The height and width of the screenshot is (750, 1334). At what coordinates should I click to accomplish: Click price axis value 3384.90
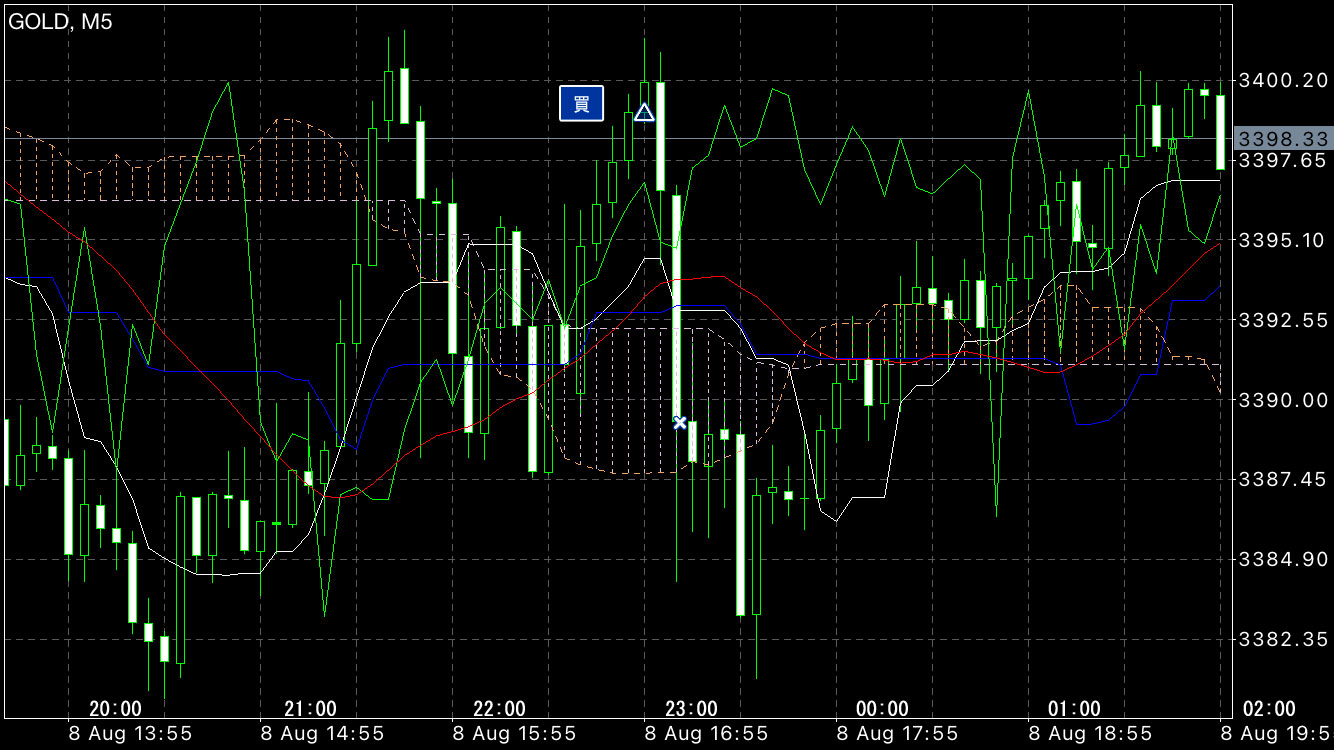coord(1281,559)
